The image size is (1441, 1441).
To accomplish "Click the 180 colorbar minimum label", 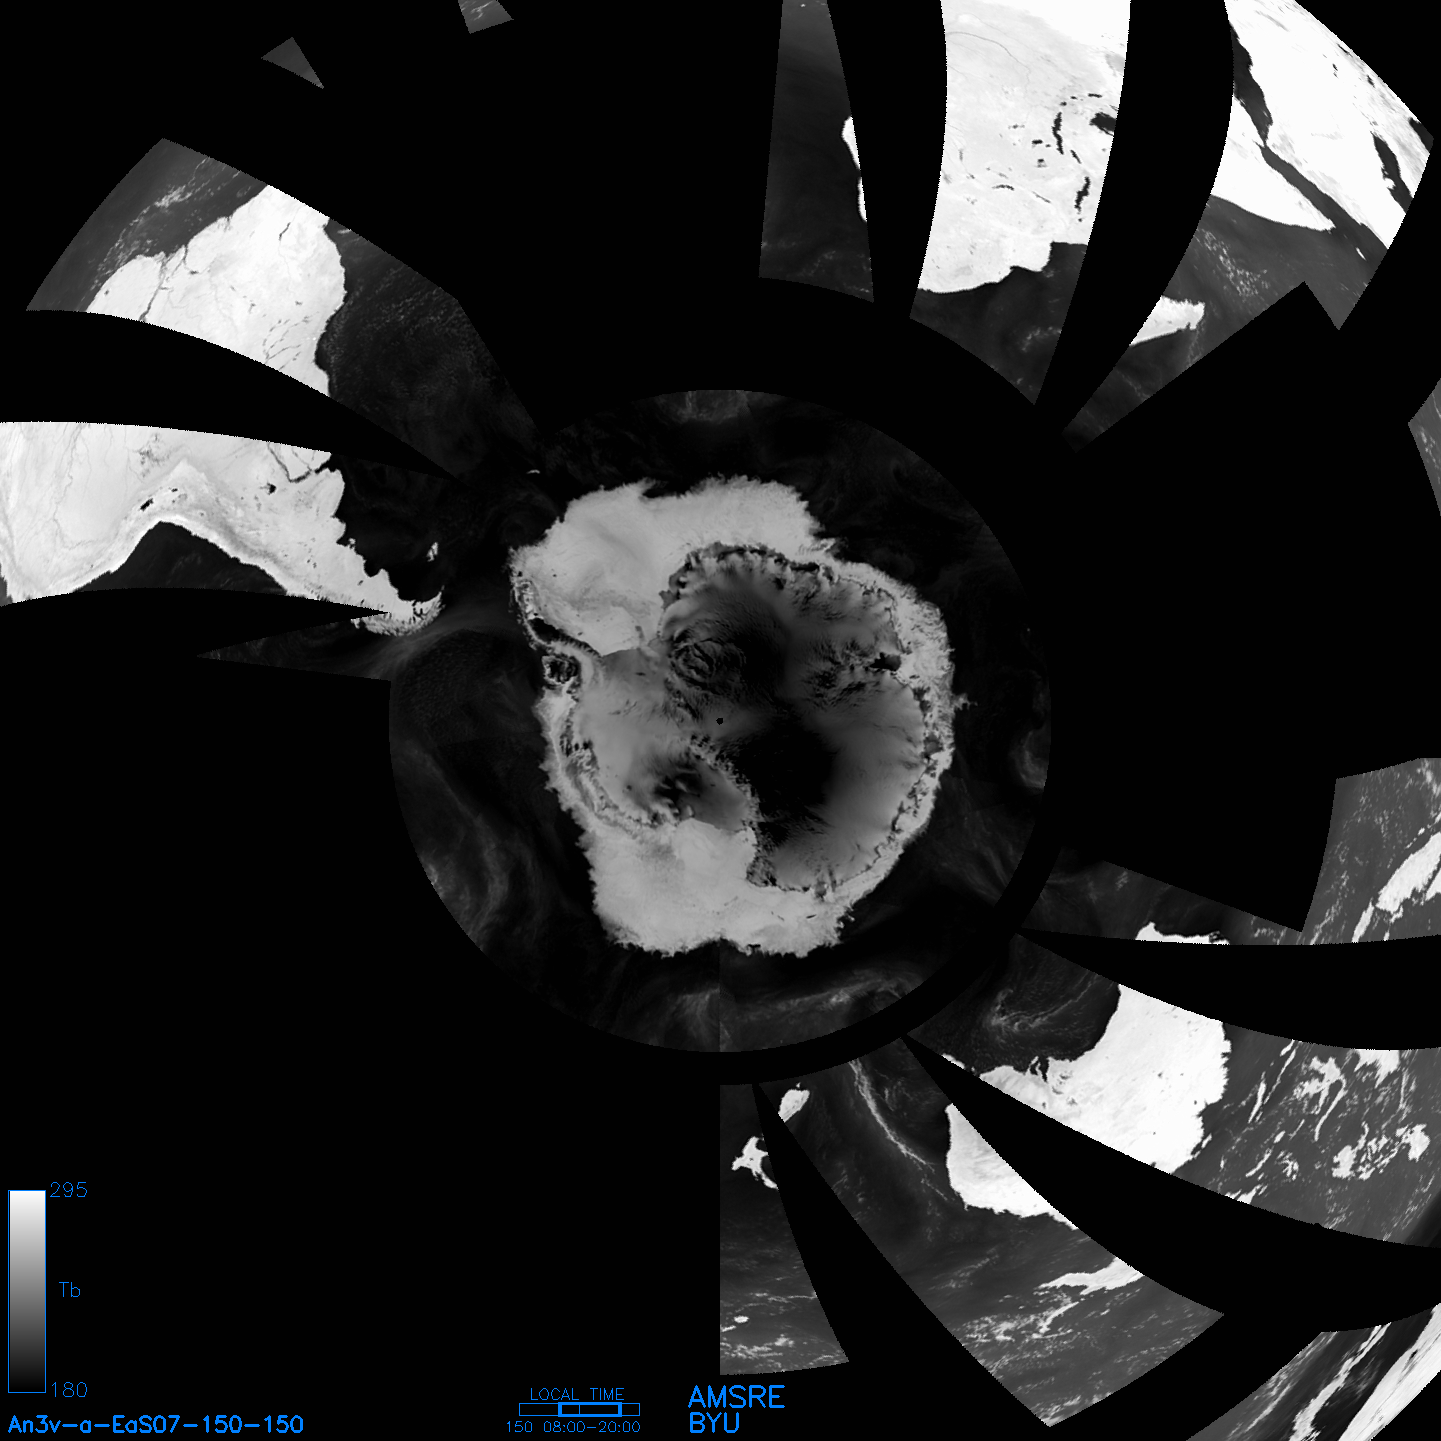I will (x=68, y=1390).
